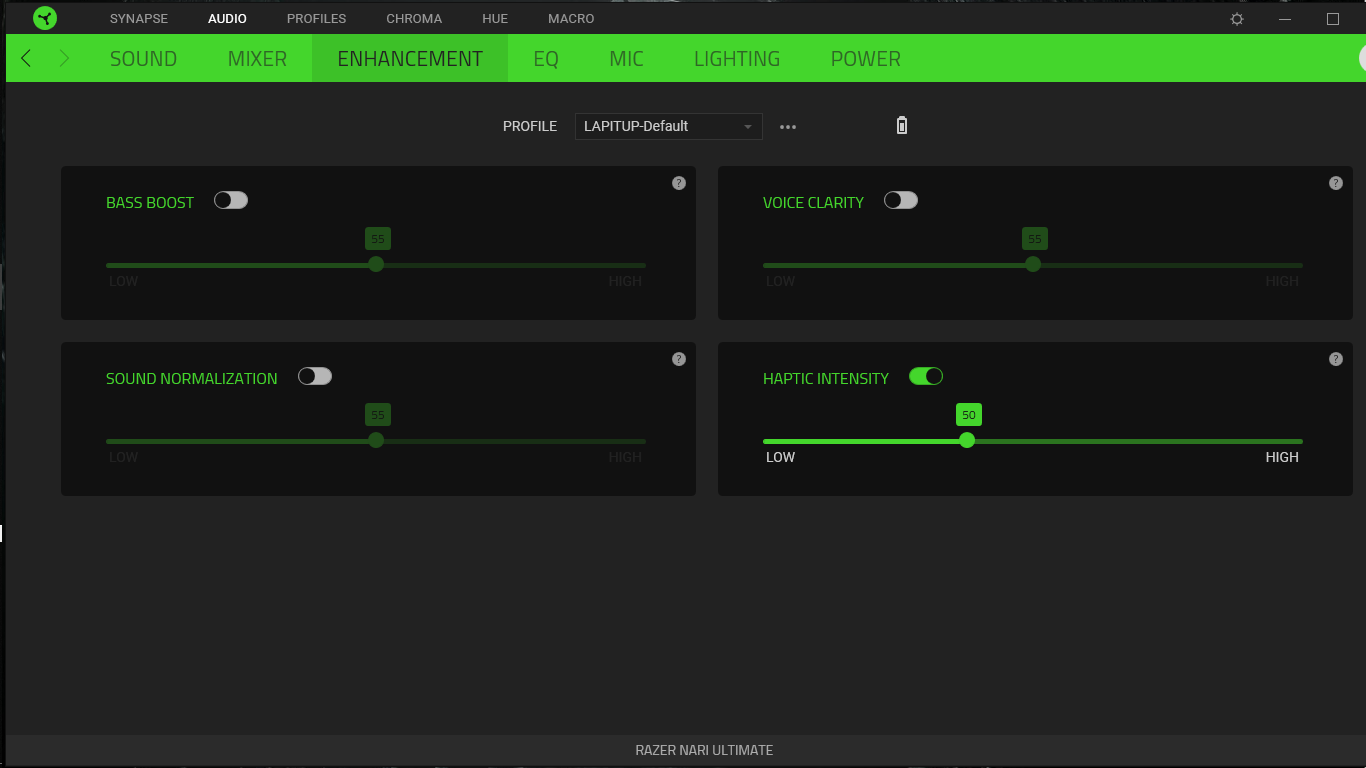
Task: Click the Razer logo icon
Action: [45, 18]
